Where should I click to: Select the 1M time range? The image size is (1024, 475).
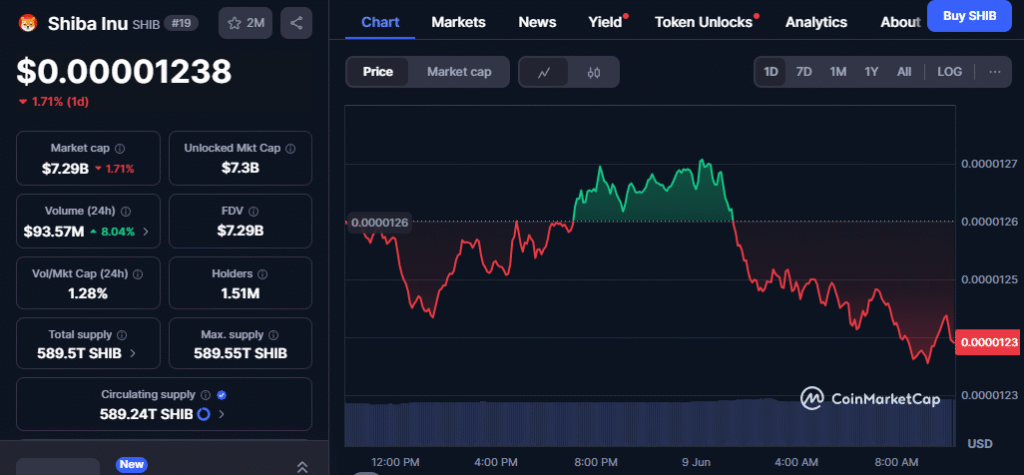[838, 72]
